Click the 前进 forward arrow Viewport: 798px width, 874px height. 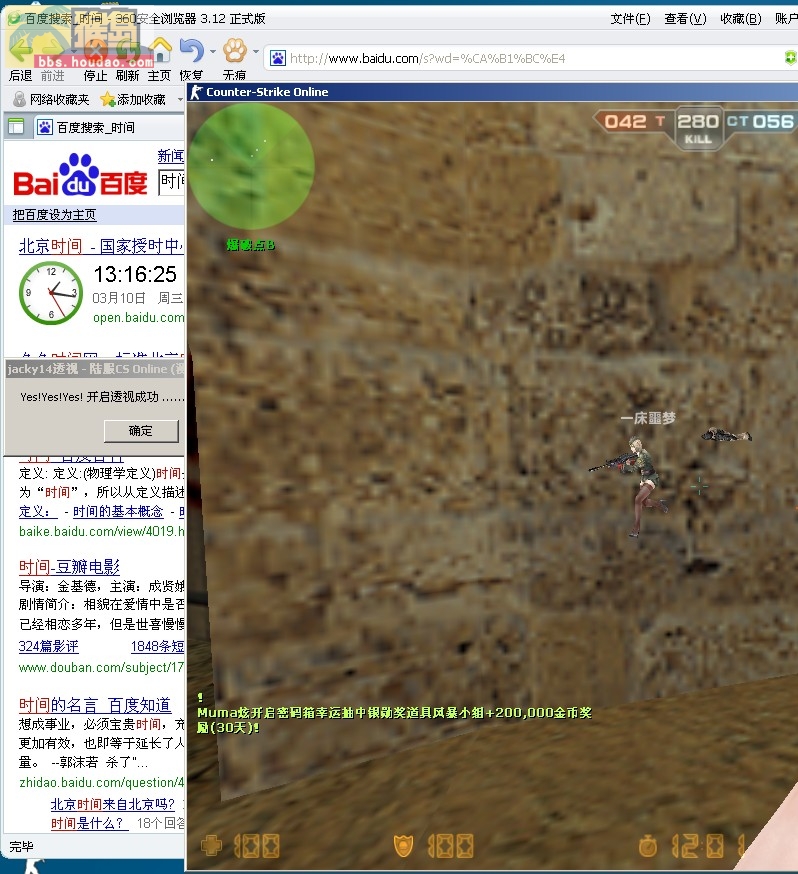click(x=53, y=51)
